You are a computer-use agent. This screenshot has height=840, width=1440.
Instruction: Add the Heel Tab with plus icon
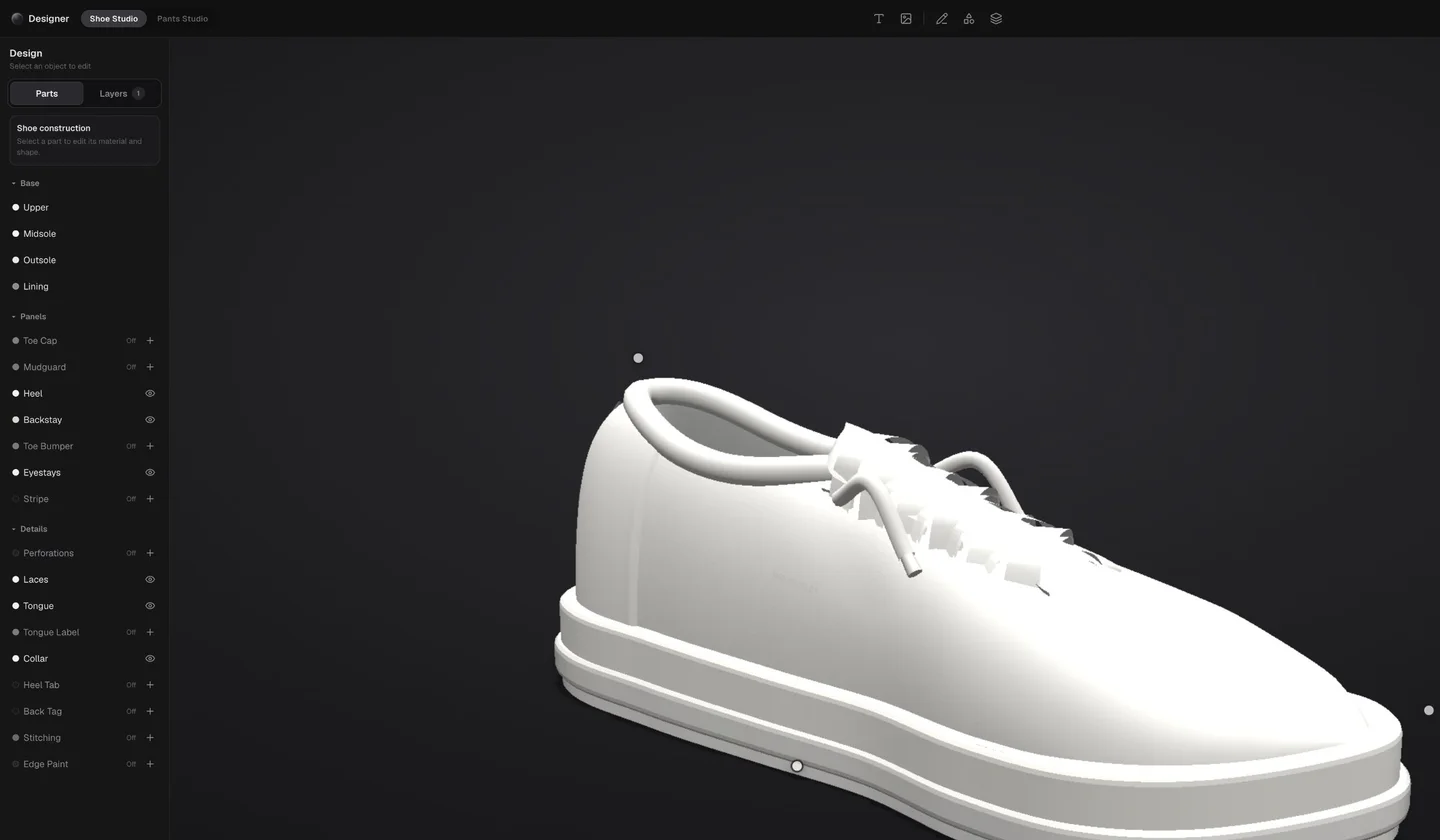click(150, 685)
